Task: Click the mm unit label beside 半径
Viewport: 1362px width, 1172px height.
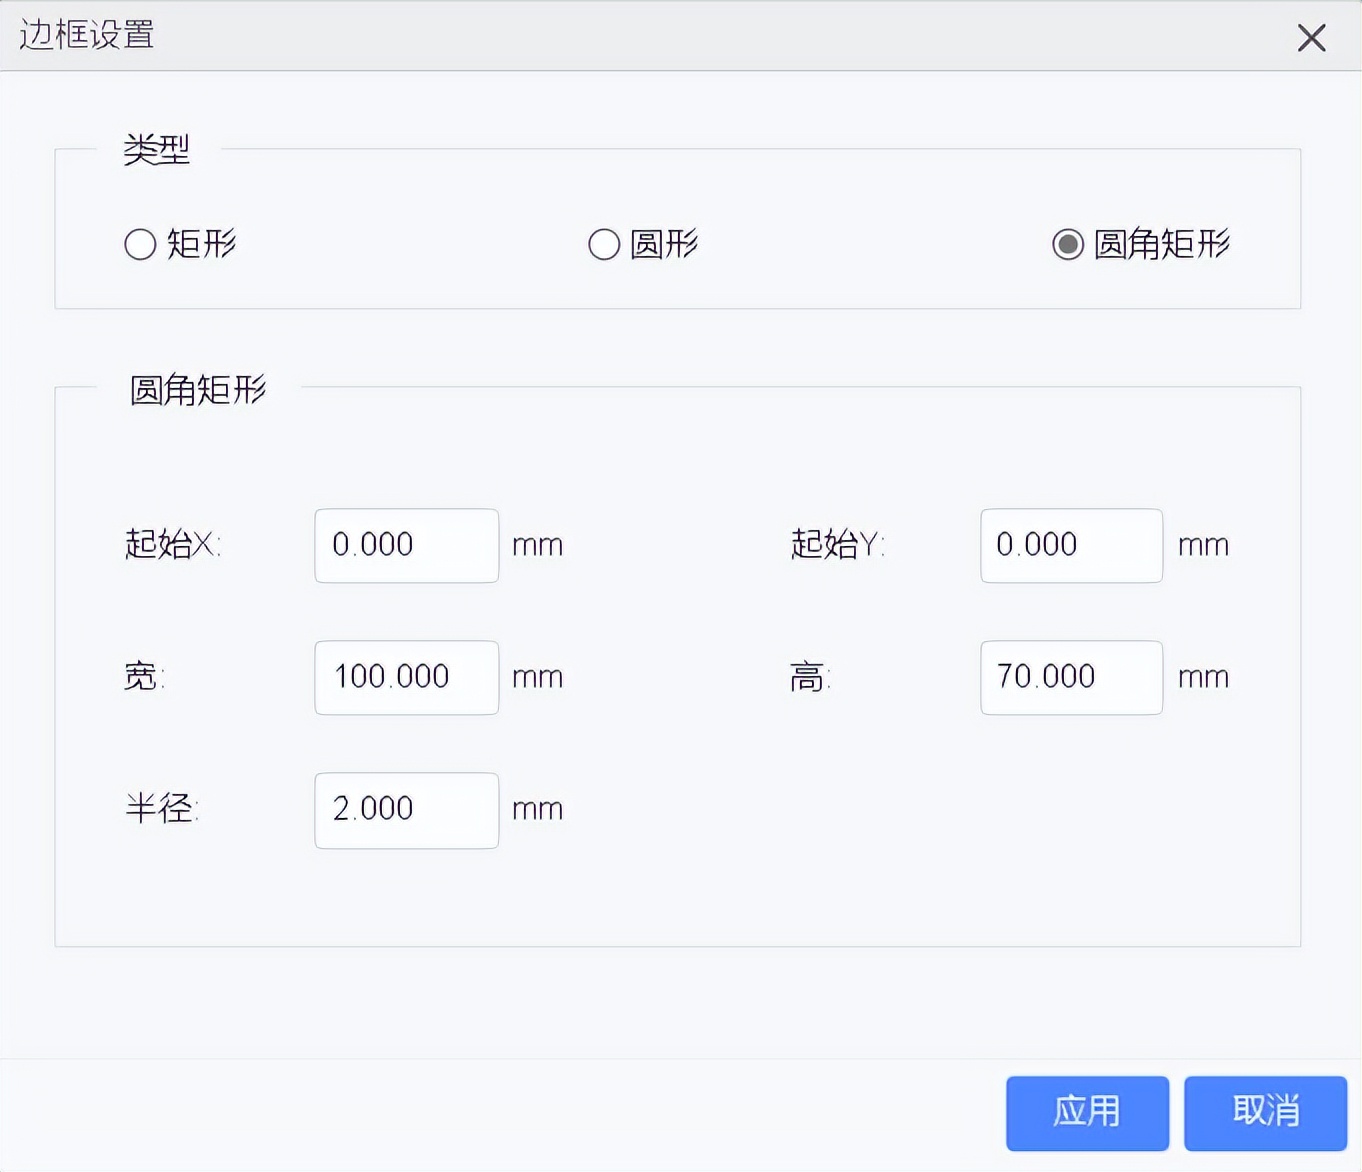Action: pos(537,809)
